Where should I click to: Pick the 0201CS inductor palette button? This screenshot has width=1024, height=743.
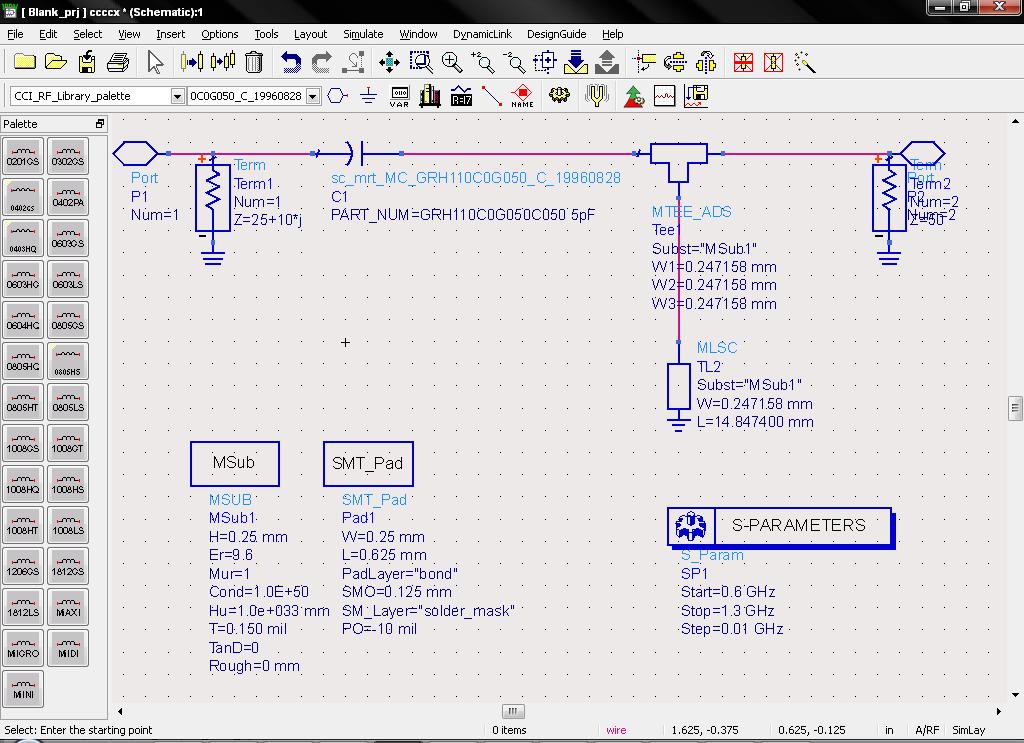pos(23,156)
